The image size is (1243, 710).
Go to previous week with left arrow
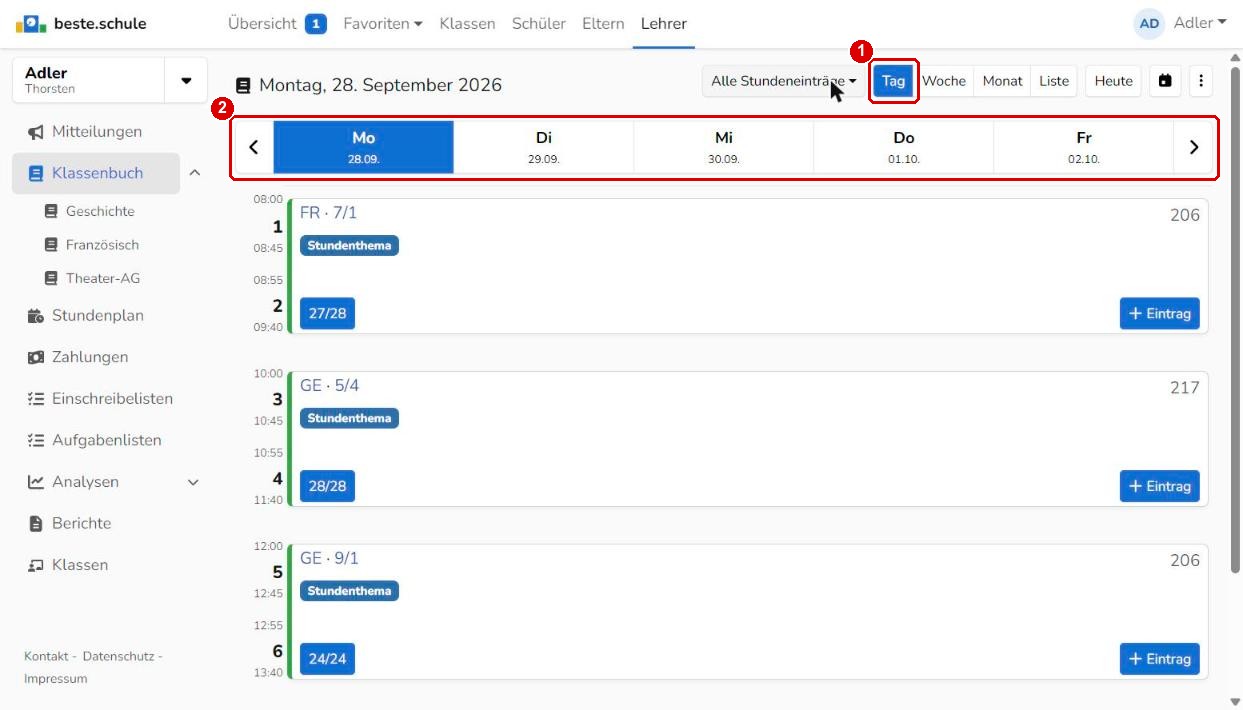point(253,147)
